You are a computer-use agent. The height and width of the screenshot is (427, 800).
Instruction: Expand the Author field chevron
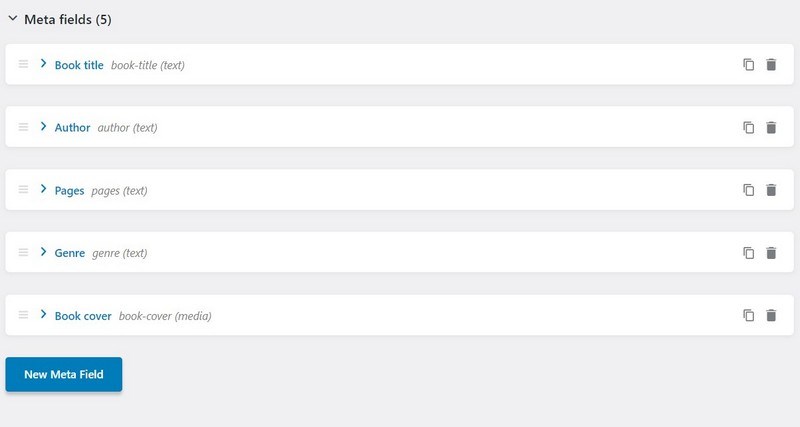43,126
